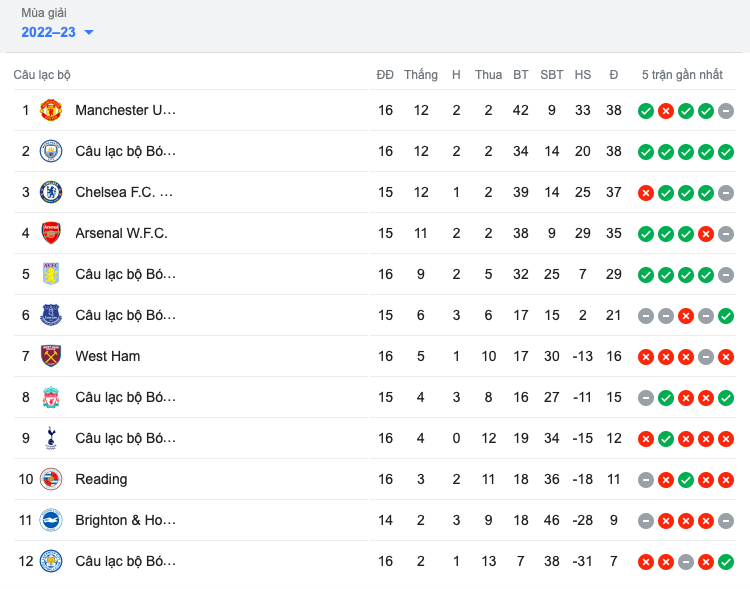
Task: Open the 2022–23 season dropdown
Action: 49,32
